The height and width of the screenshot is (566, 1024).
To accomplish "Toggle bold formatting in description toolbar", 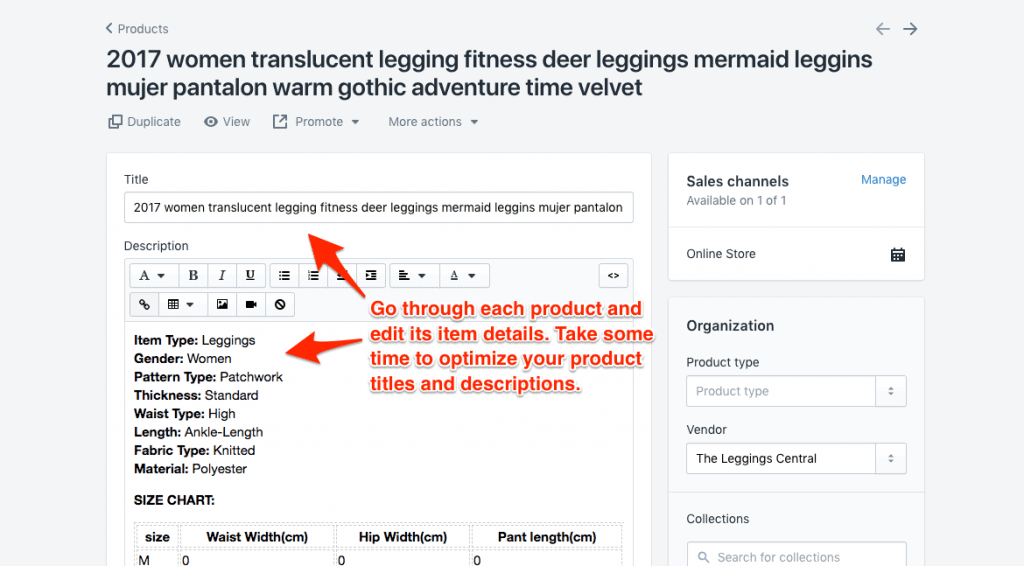I will click(193, 275).
